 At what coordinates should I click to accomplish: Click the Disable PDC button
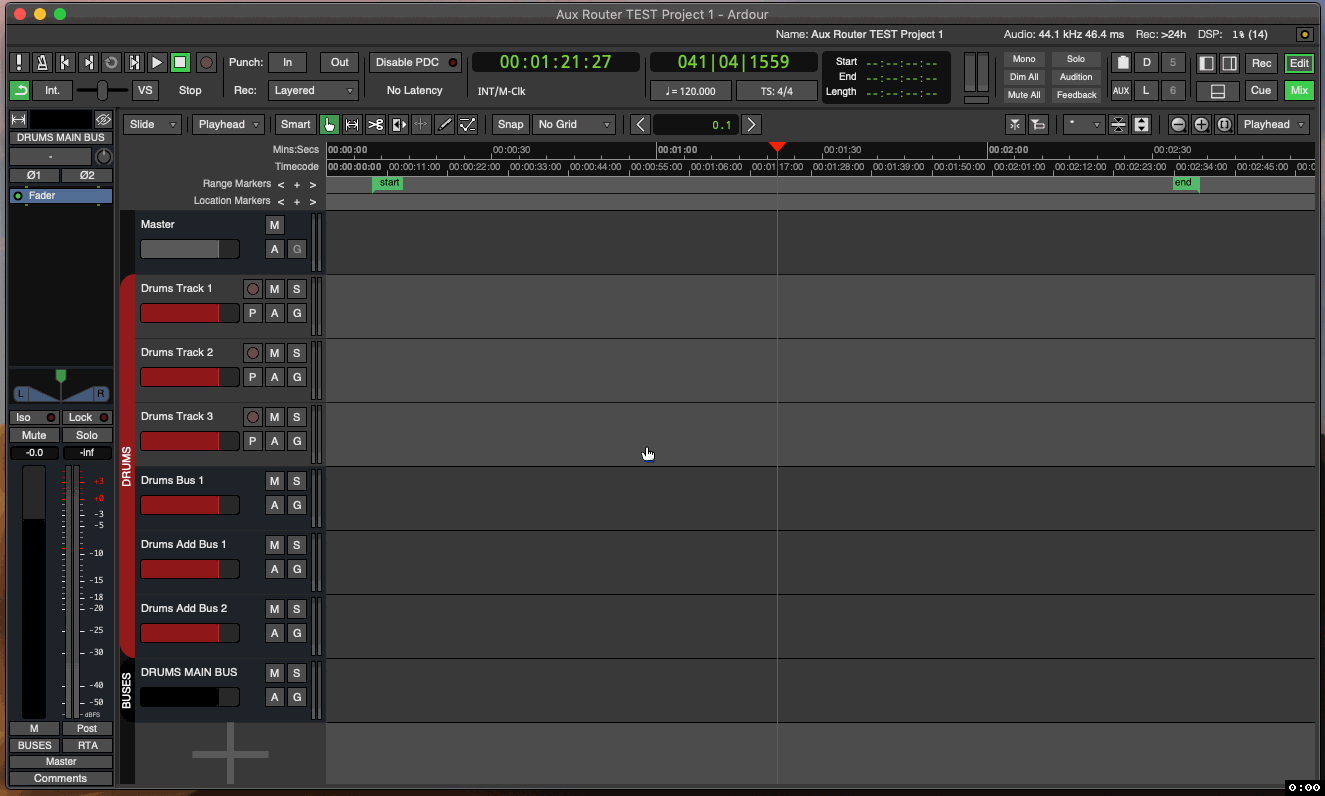tap(415, 62)
